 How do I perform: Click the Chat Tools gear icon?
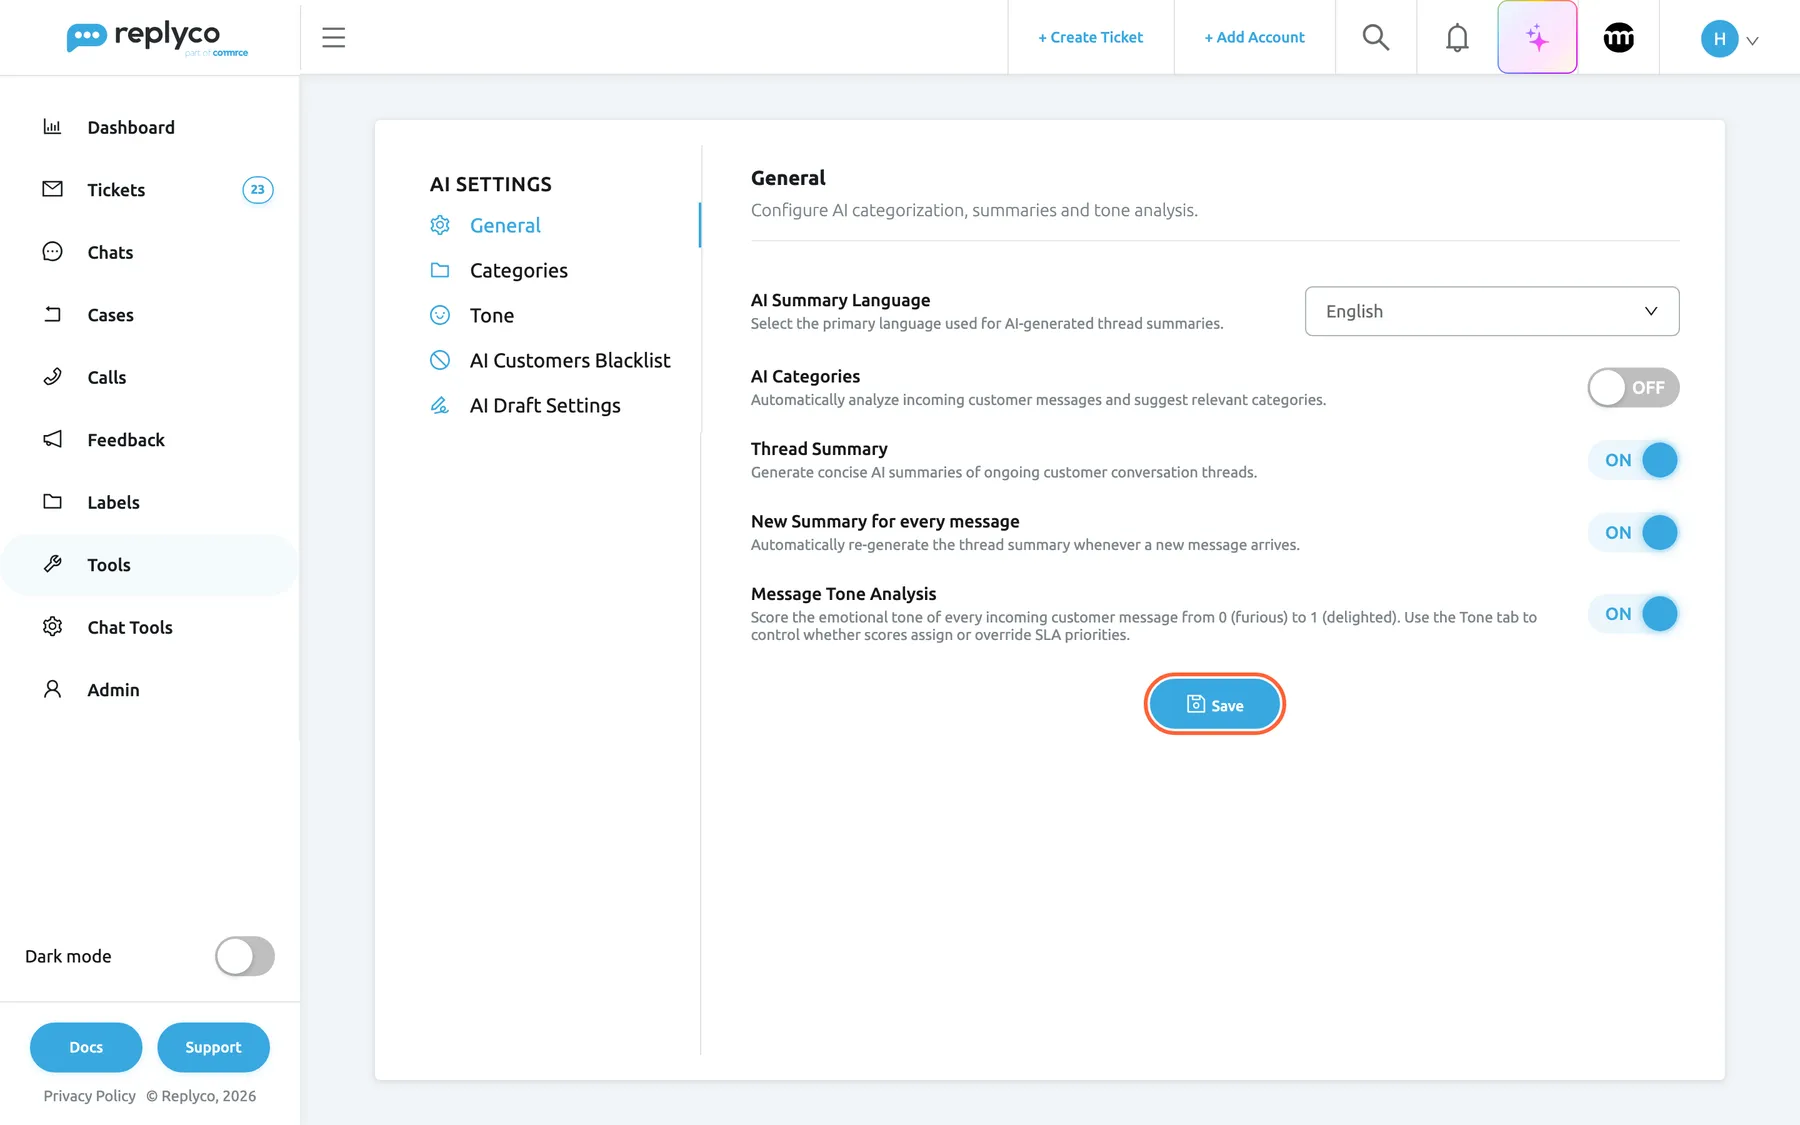coord(52,627)
